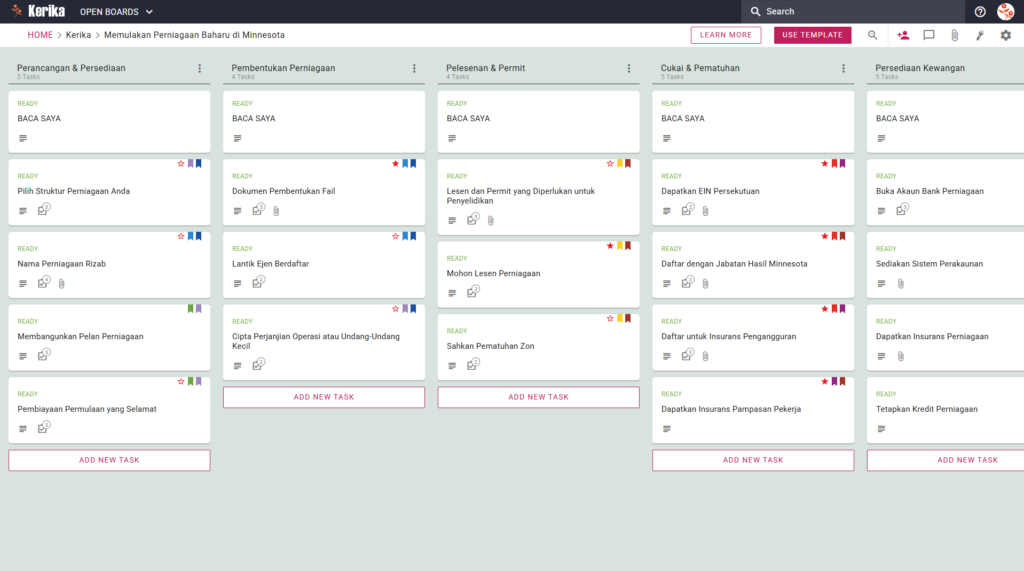Open attachment icon on Dapatkan Insurans Perniagaan
The height and width of the screenshot is (571, 1024).
tap(901, 356)
